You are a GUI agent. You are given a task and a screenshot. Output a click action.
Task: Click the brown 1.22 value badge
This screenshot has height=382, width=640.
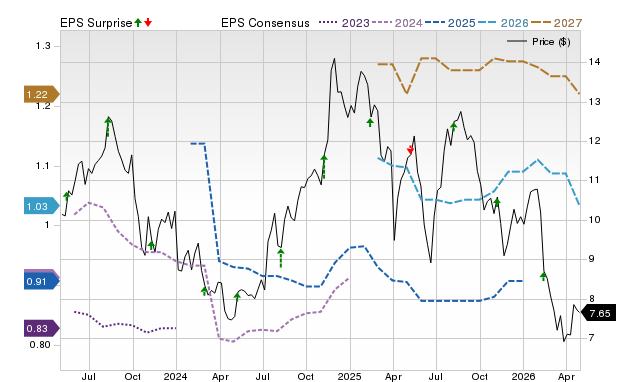pos(41,94)
